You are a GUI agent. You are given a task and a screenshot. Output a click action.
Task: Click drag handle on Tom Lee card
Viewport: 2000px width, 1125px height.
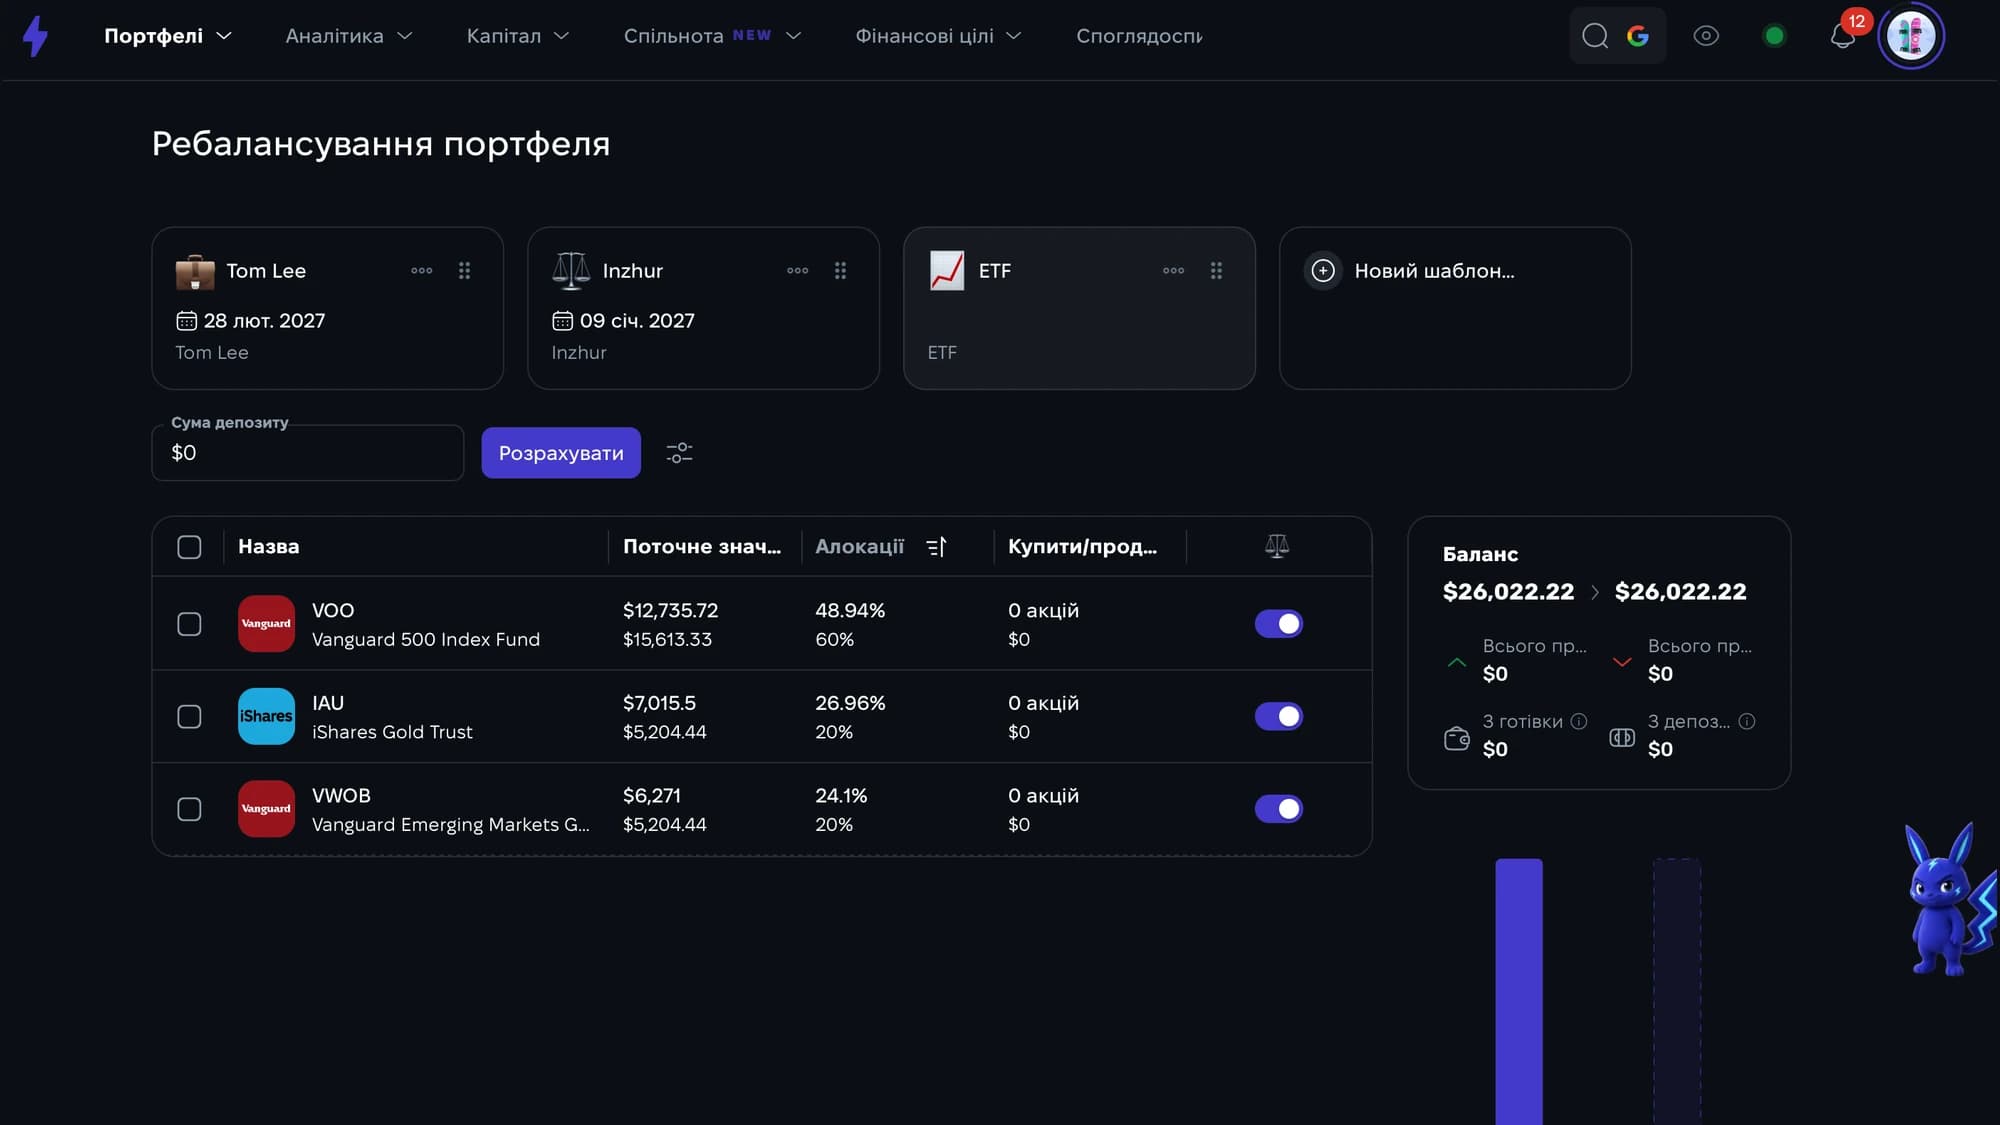point(465,270)
